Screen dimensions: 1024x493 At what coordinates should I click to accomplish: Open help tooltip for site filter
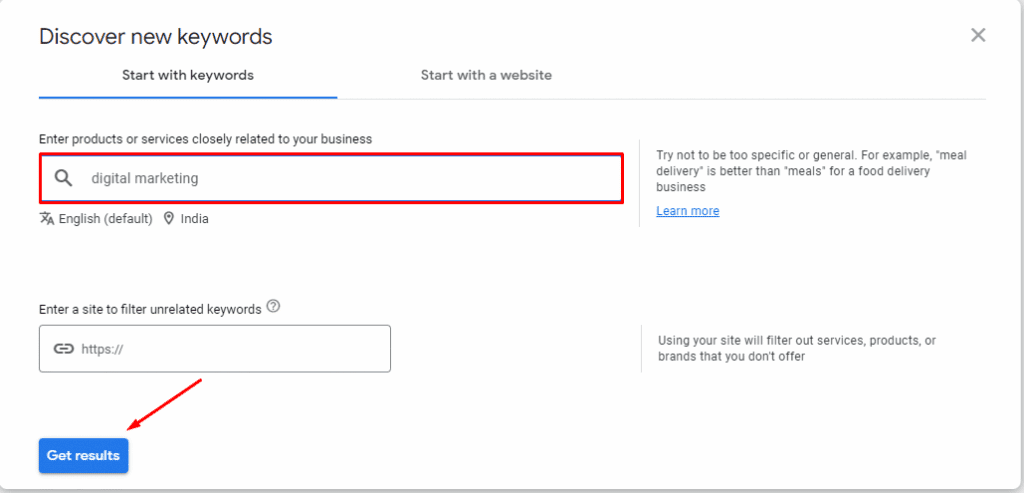[x=274, y=308]
